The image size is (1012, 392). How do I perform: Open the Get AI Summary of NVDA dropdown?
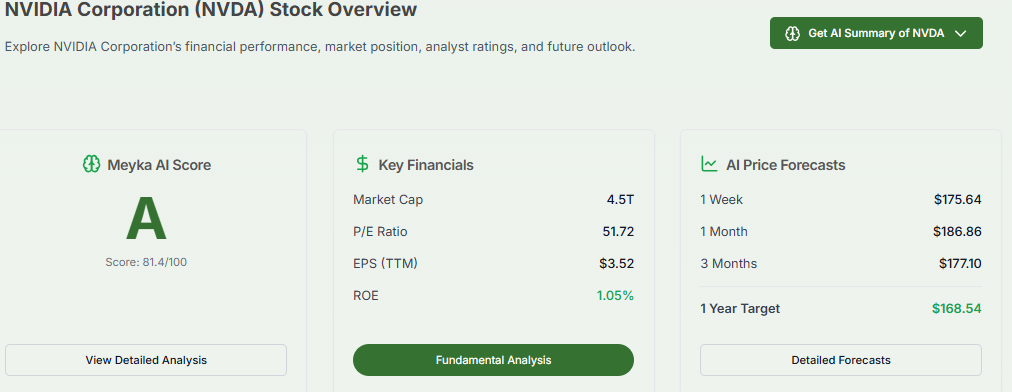(x=876, y=33)
